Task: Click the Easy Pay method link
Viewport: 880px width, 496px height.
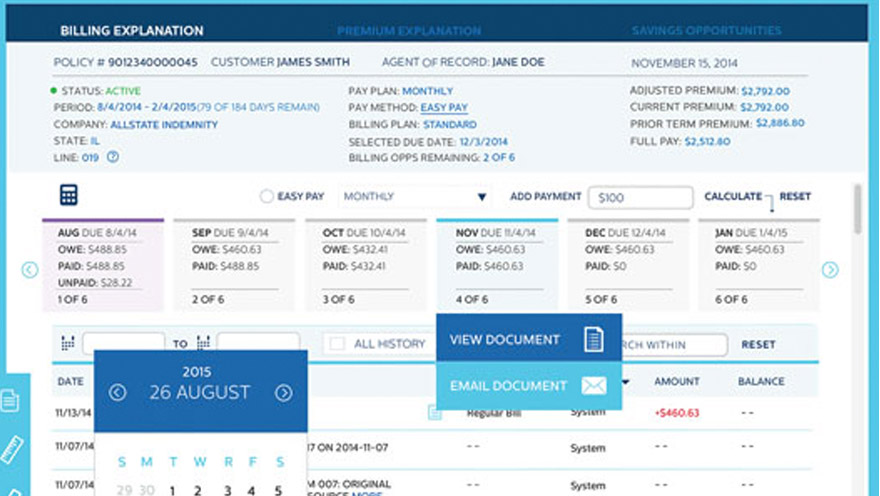Action: click(444, 108)
